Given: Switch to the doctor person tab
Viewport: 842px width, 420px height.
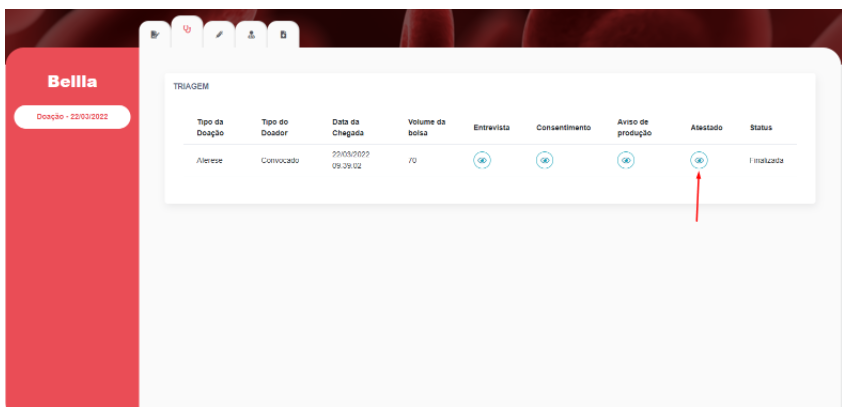Looking at the screenshot, I should 251,35.
